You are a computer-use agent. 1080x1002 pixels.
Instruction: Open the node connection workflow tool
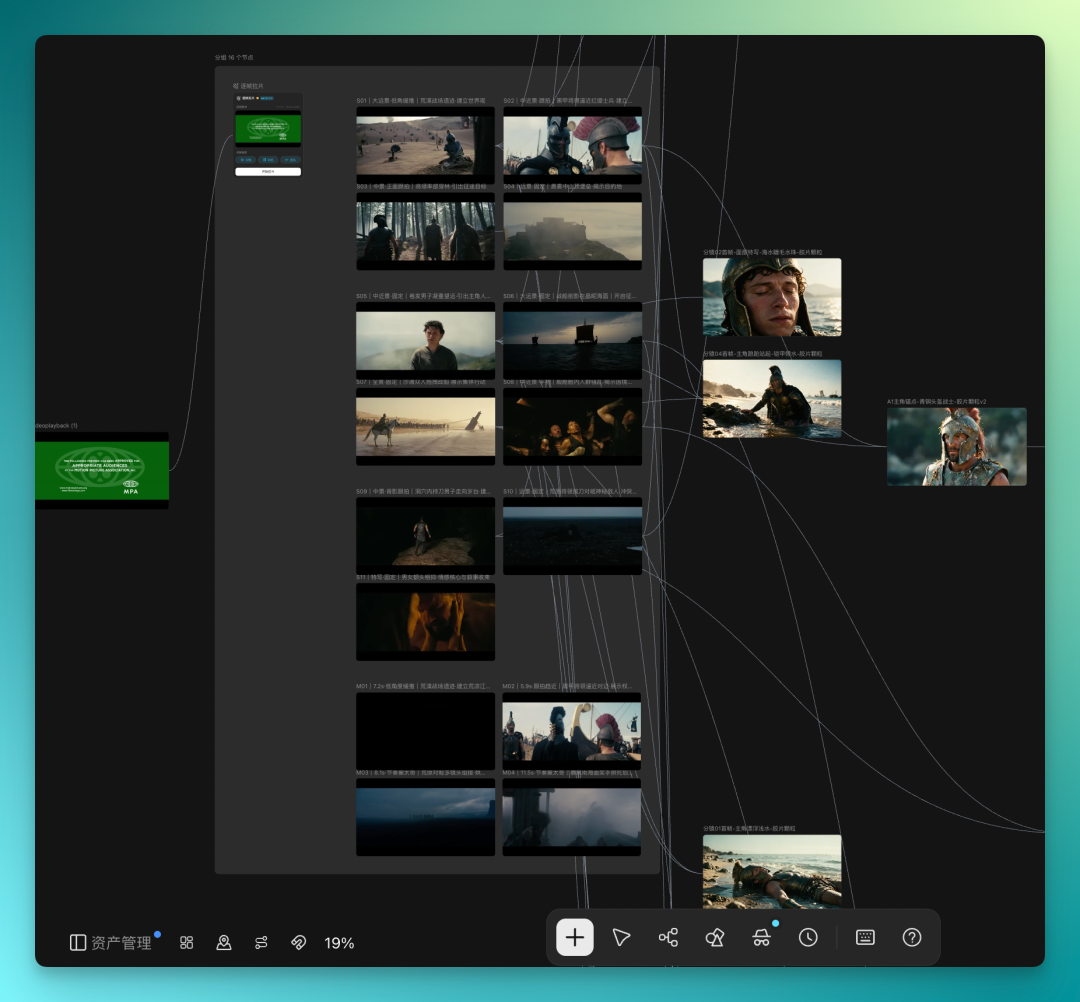pyautogui.click(x=668, y=937)
